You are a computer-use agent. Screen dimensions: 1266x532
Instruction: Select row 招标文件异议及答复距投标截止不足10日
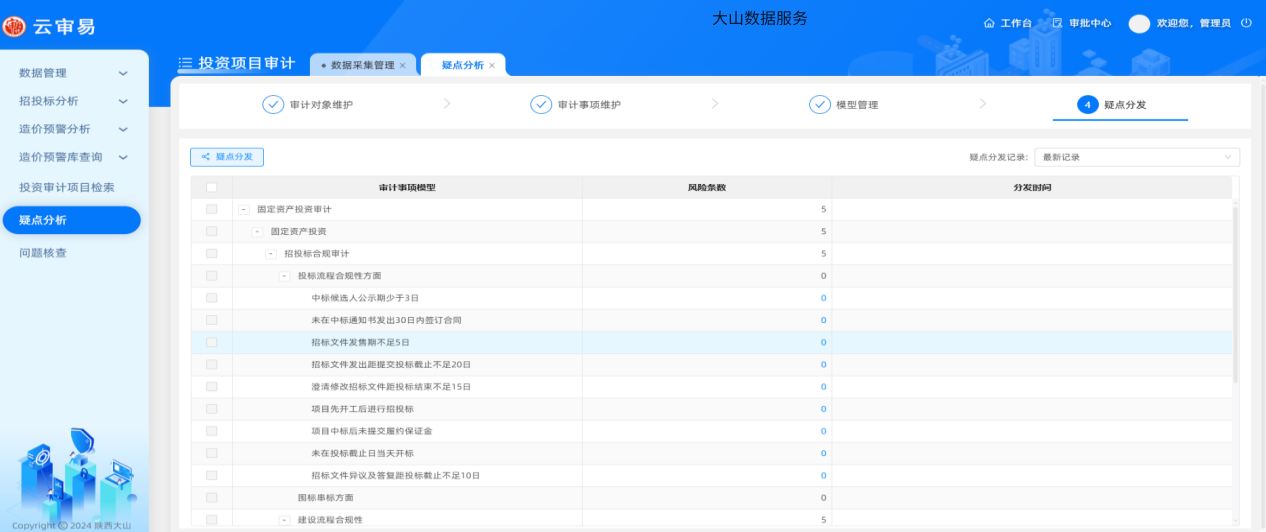point(711,475)
